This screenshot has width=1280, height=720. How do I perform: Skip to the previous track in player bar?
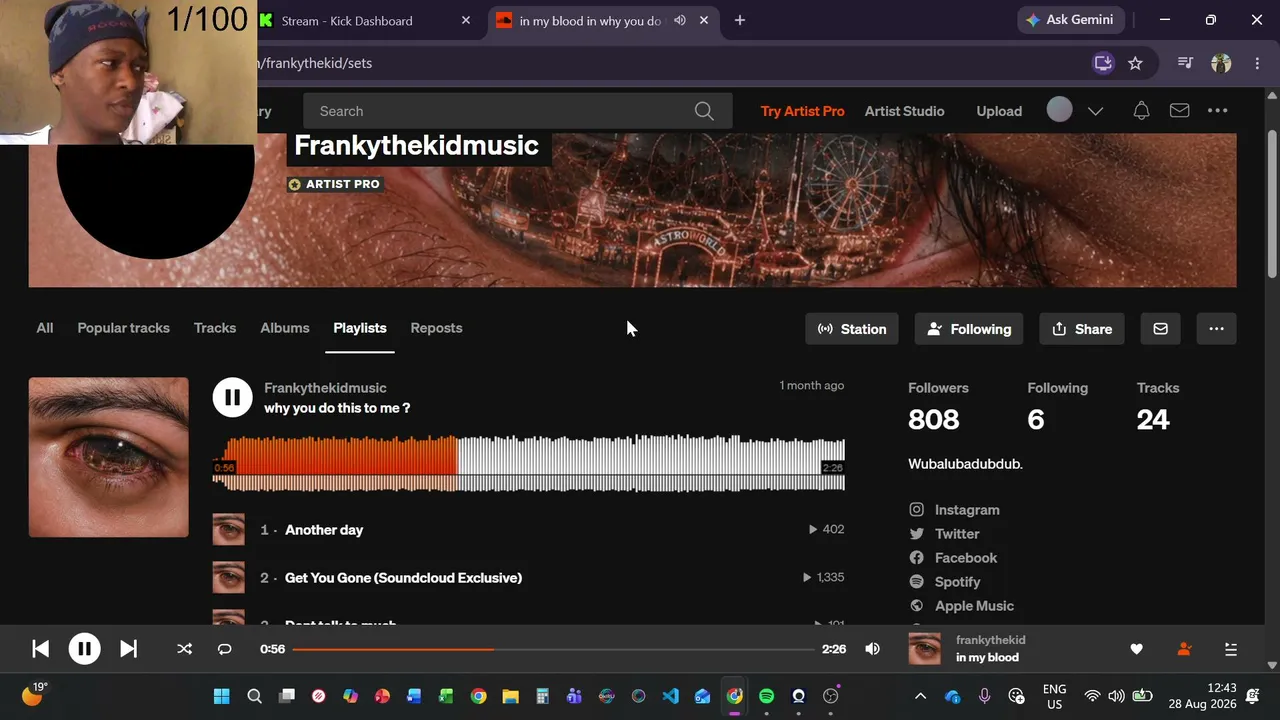(40, 649)
